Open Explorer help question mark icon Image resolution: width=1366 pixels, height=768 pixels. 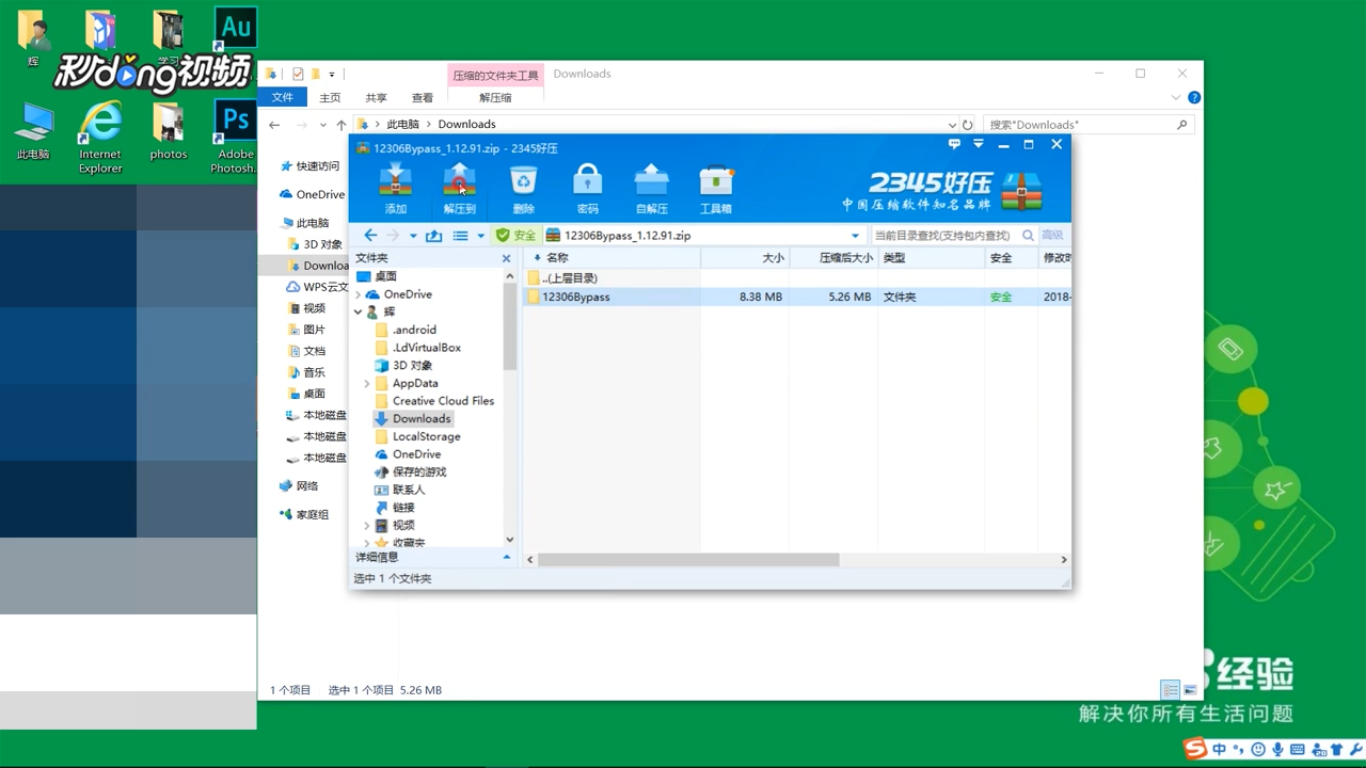click(x=1194, y=98)
